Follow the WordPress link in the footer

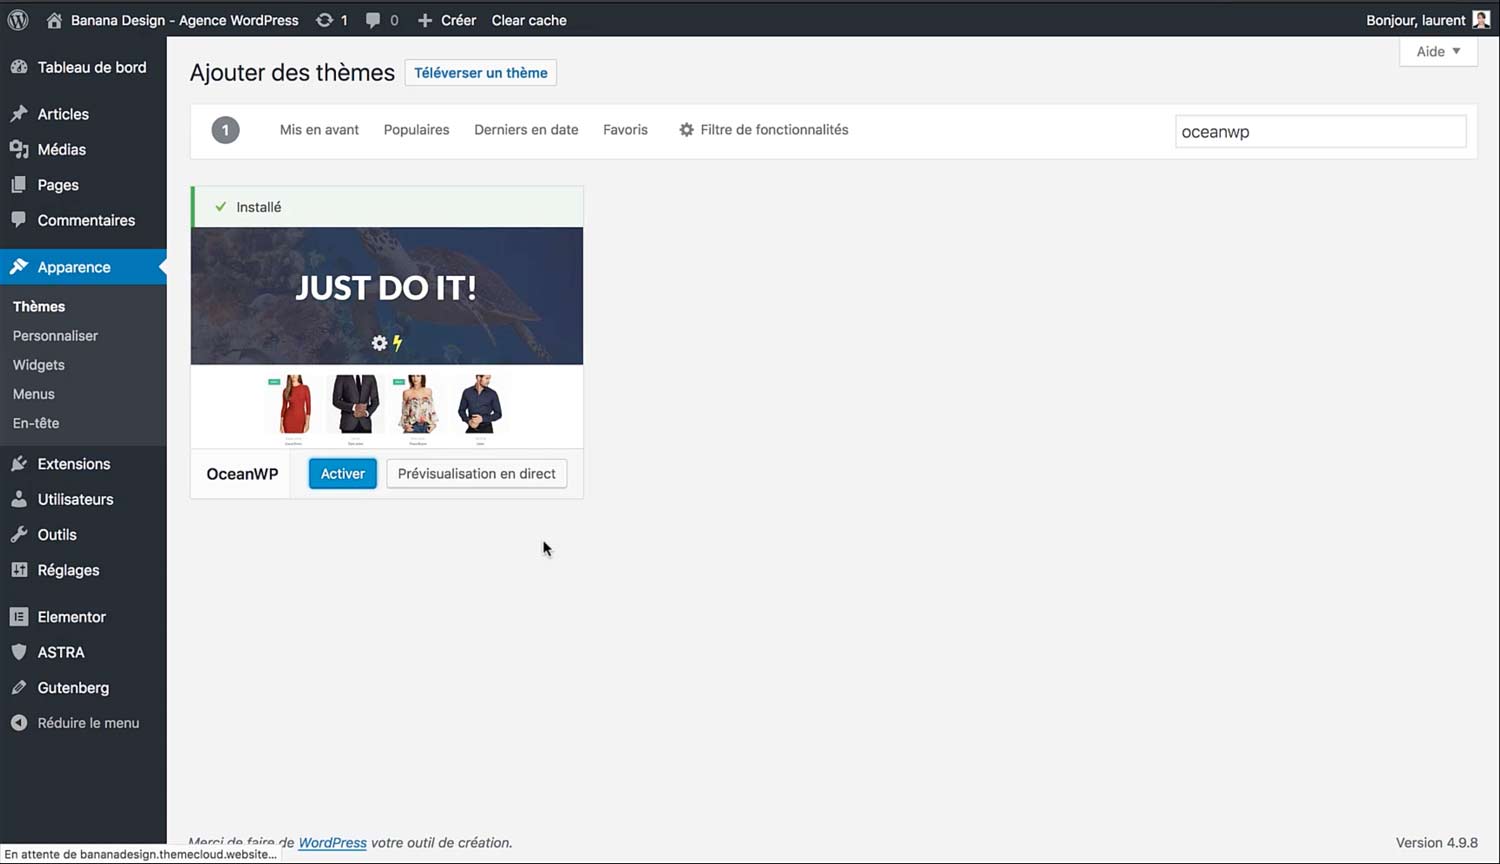tap(332, 843)
